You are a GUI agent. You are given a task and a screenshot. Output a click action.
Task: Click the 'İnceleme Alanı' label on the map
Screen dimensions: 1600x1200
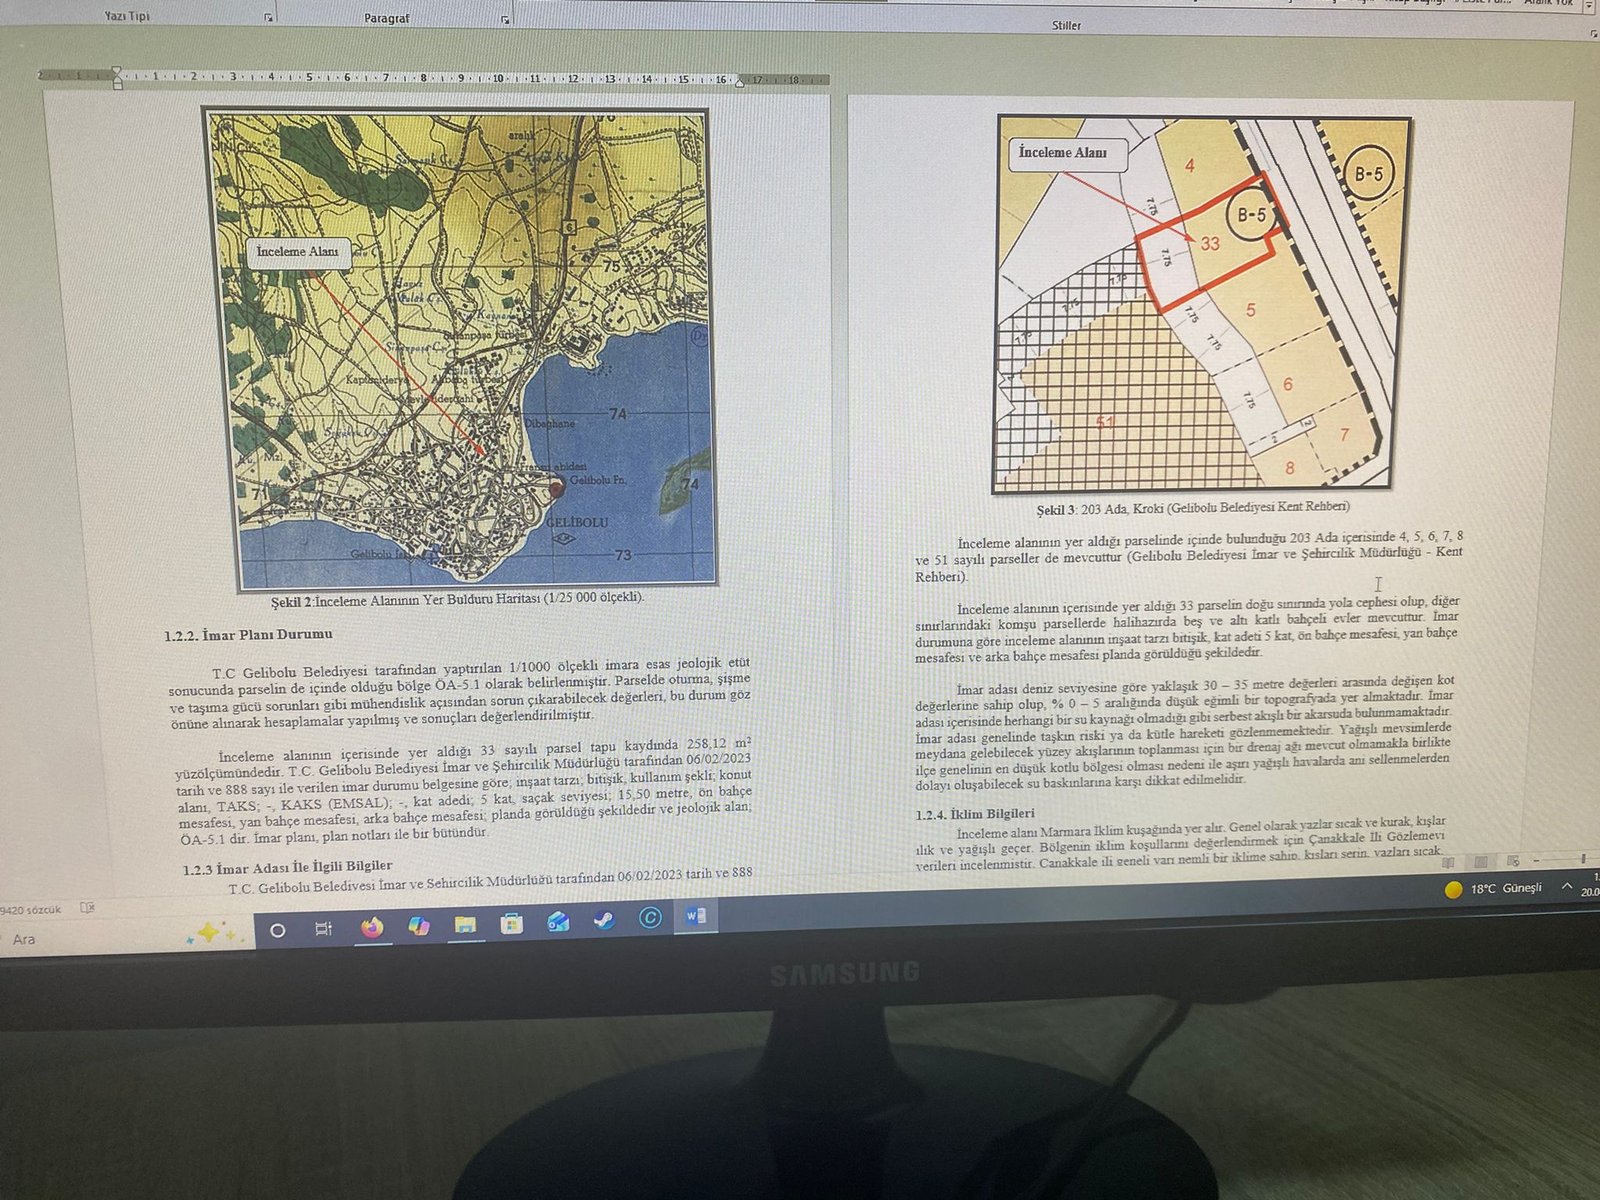tap(297, 251)
